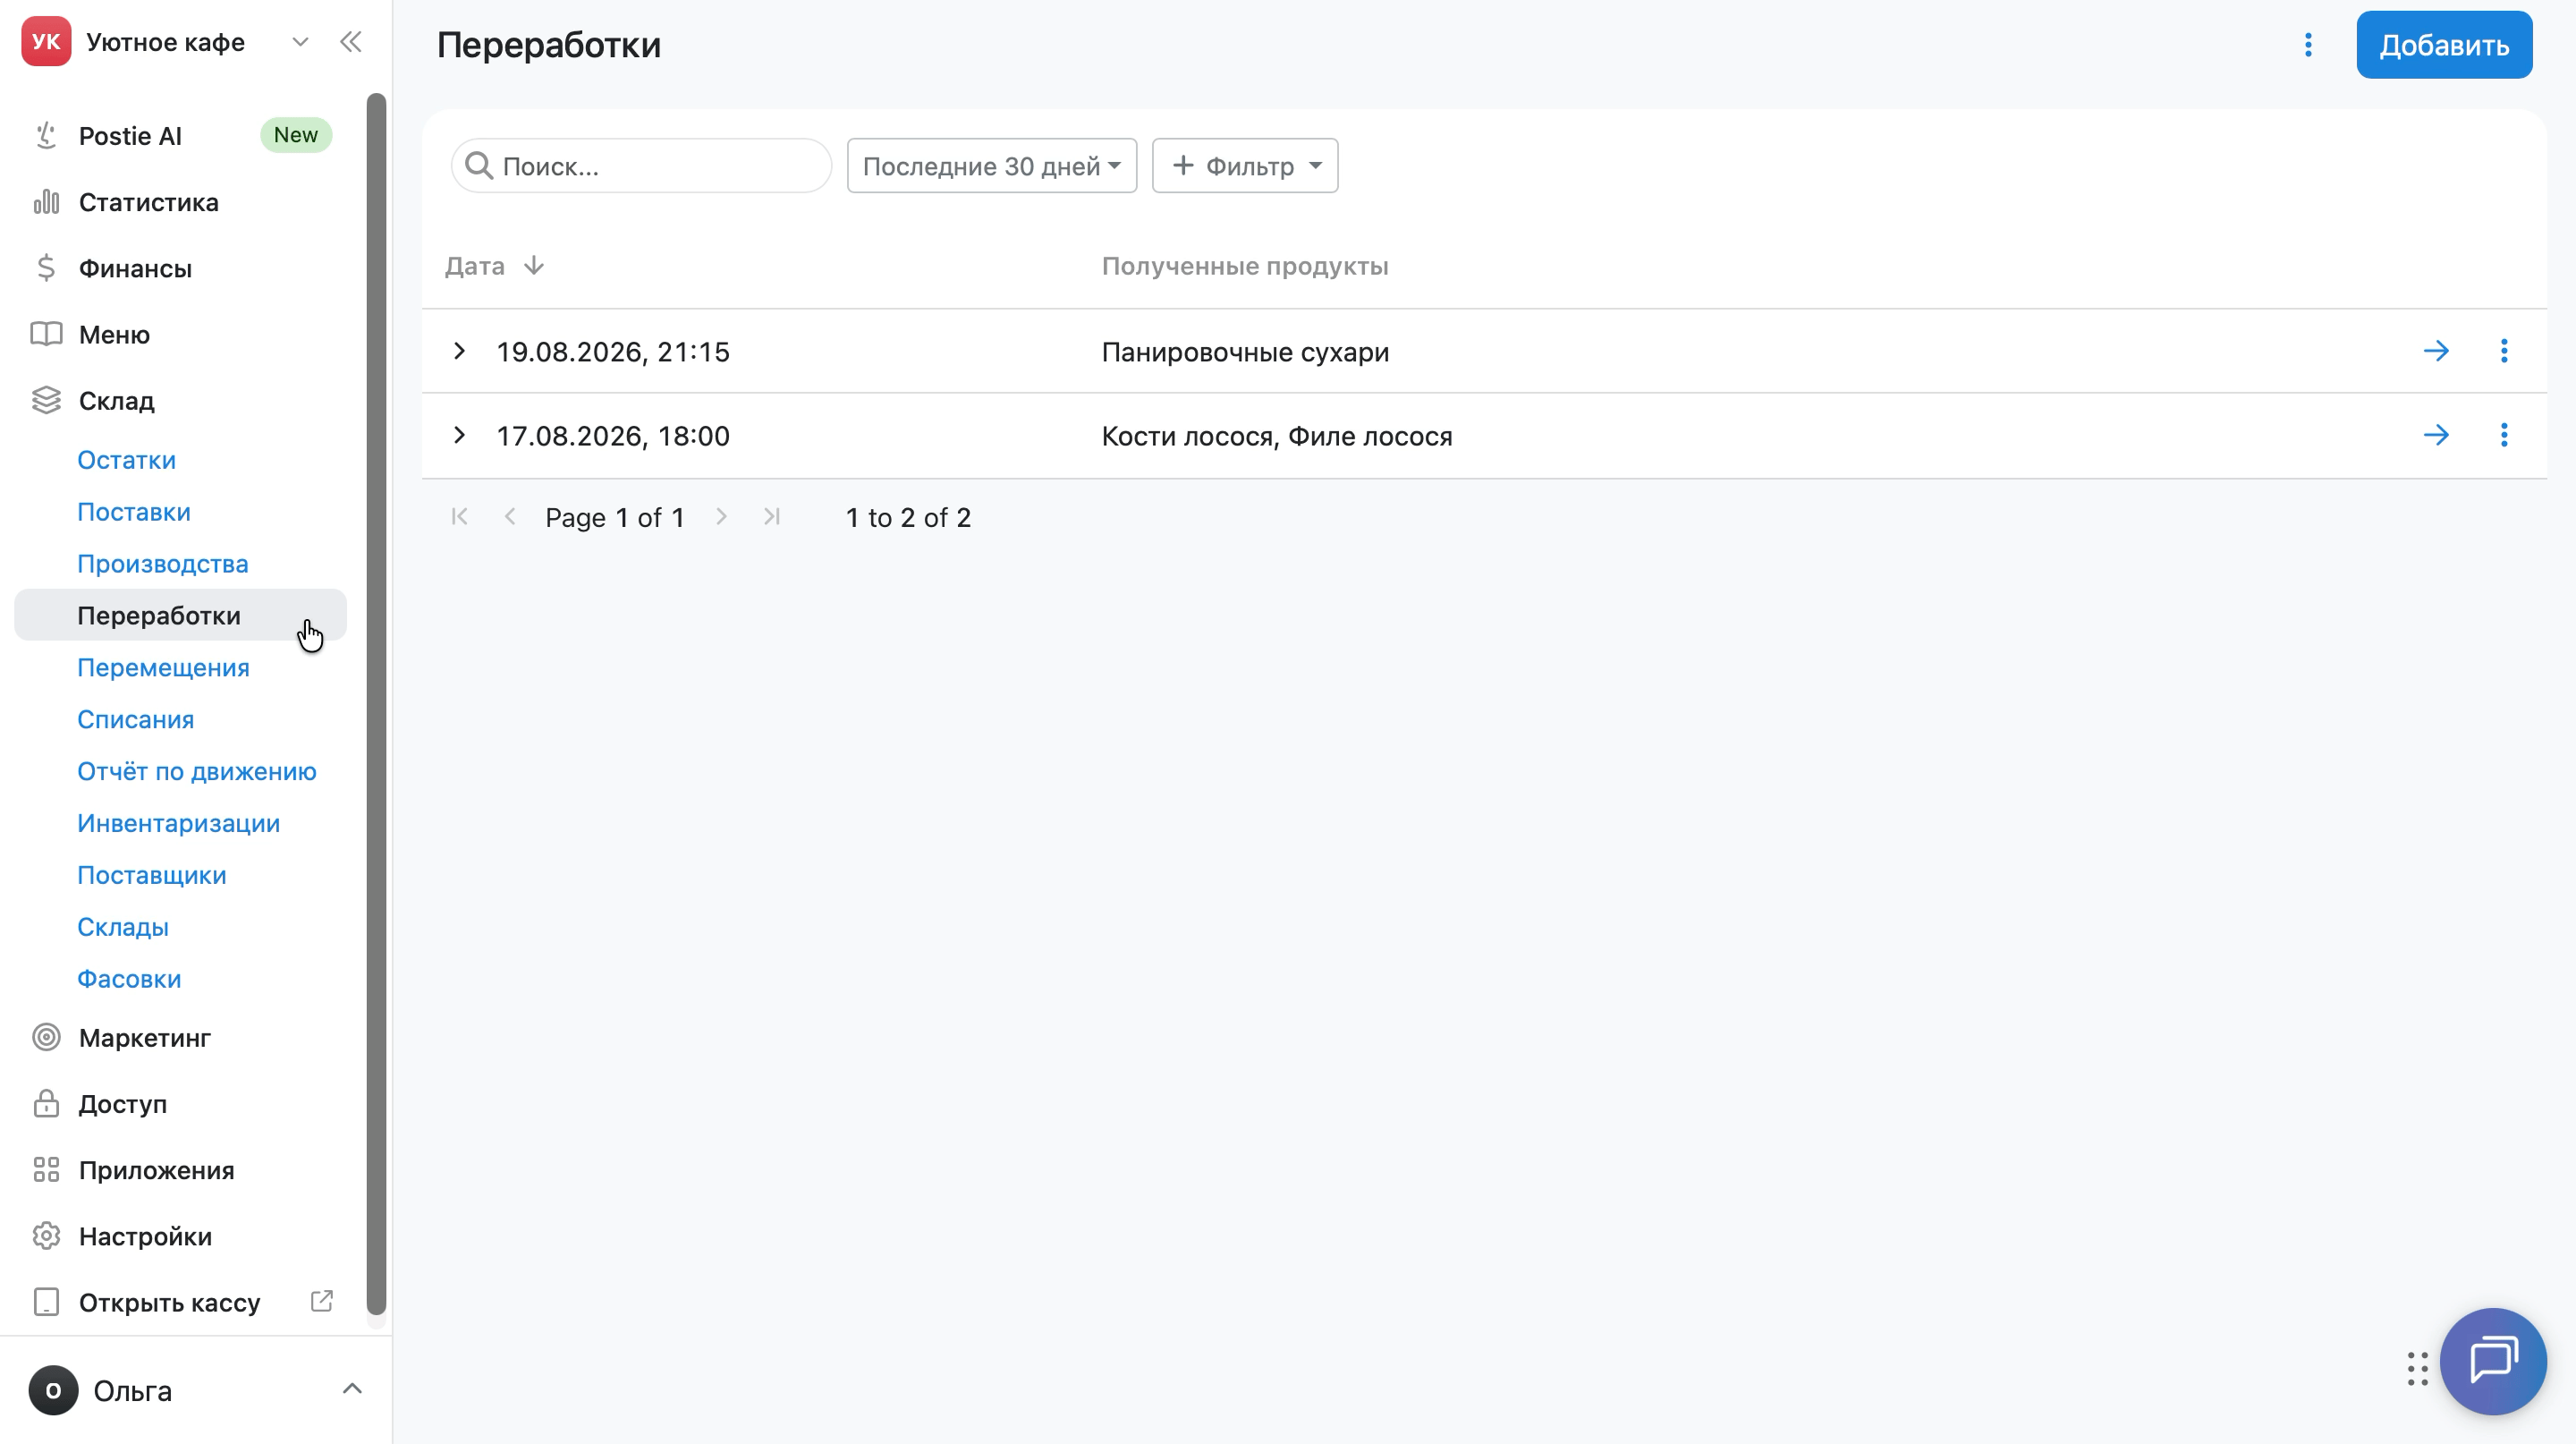The width and height of the screenshot is (2576, 1444).
Task: Expand the Ольга user menu
Action: point(351,1389)
